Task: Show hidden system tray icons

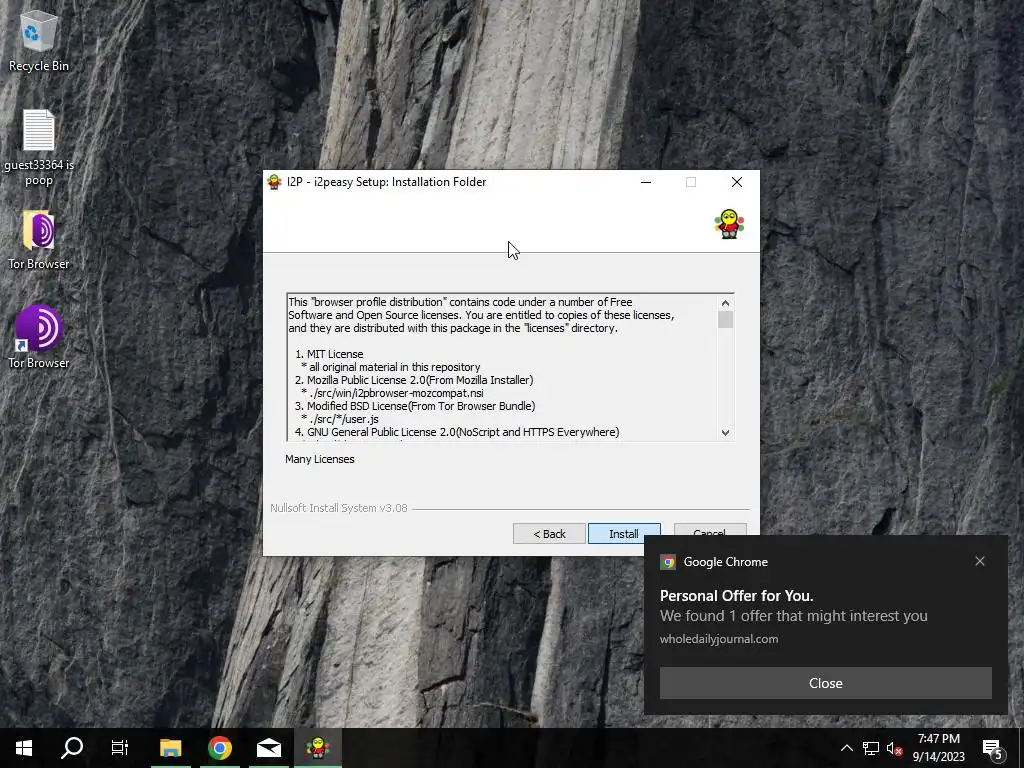Action: tap(846, 748)
